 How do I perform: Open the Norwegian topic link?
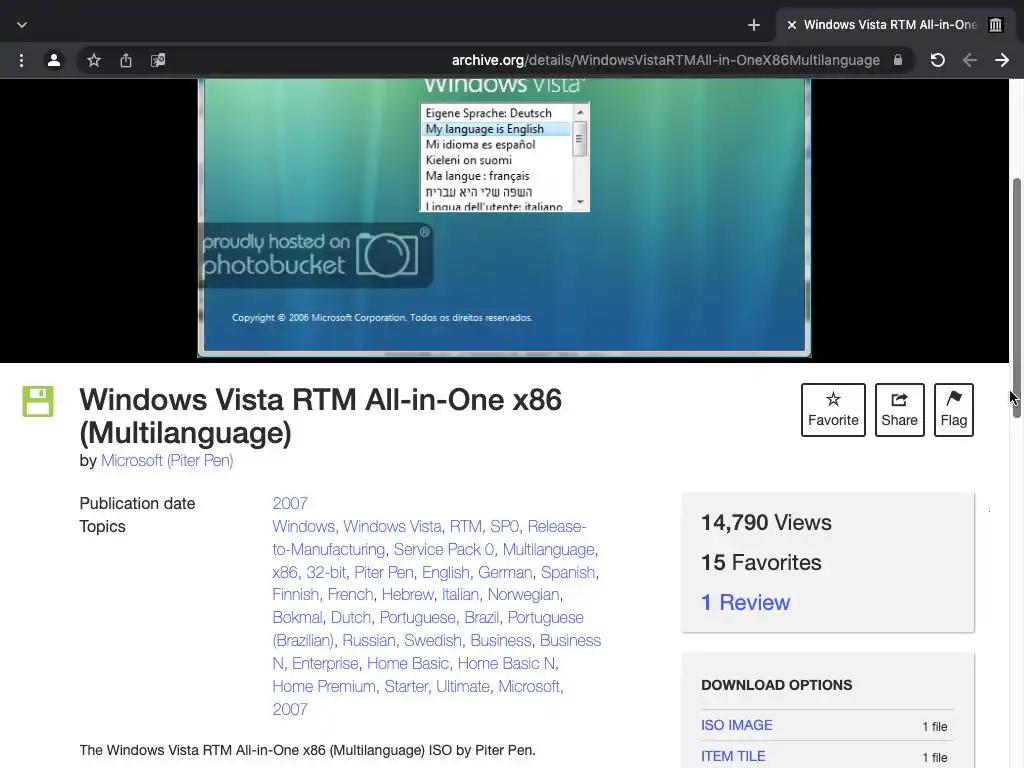coord(524,594)
